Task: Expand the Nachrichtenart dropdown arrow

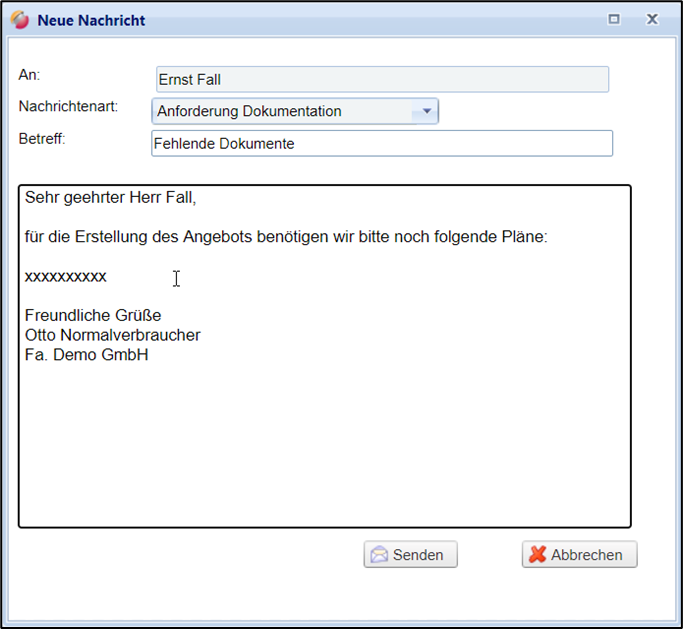Action: click(x=426, y=111)
